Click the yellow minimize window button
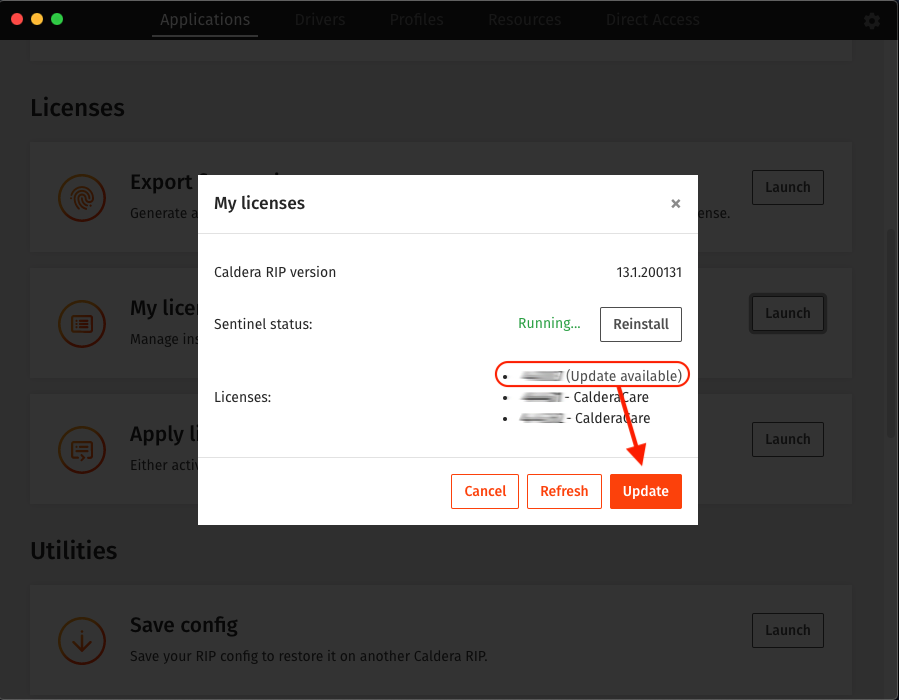This screenshot has width=899, height=700. coord(37,19)
